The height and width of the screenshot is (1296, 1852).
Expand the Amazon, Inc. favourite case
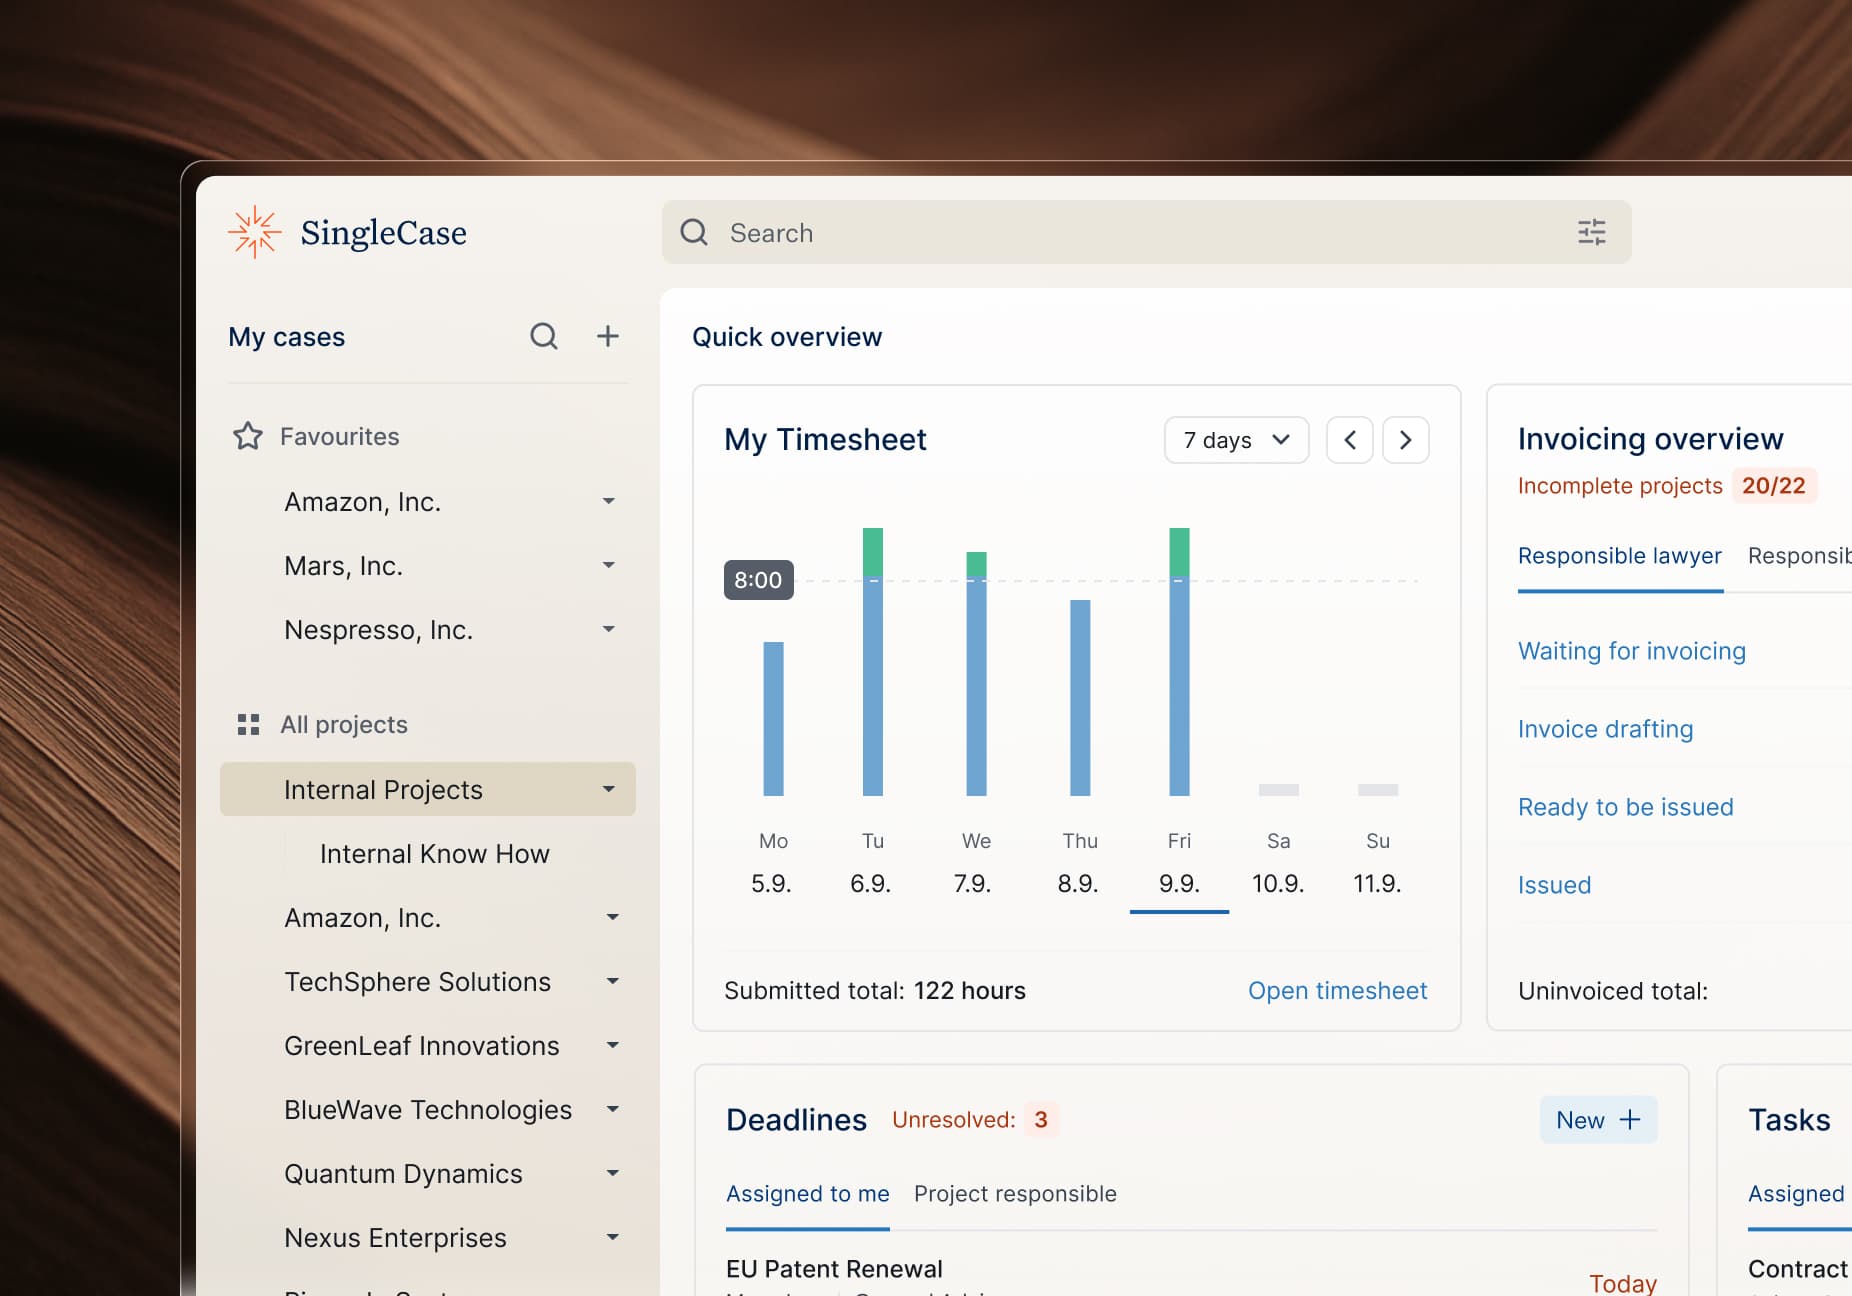coord(608,501)
